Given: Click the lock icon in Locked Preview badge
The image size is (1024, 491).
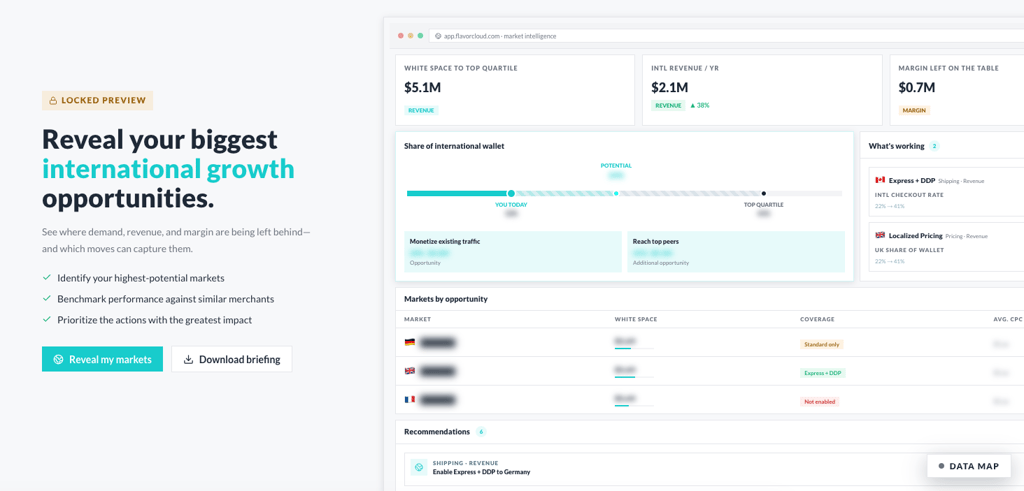Looking at the screenshot, I should tap(53, 101).
